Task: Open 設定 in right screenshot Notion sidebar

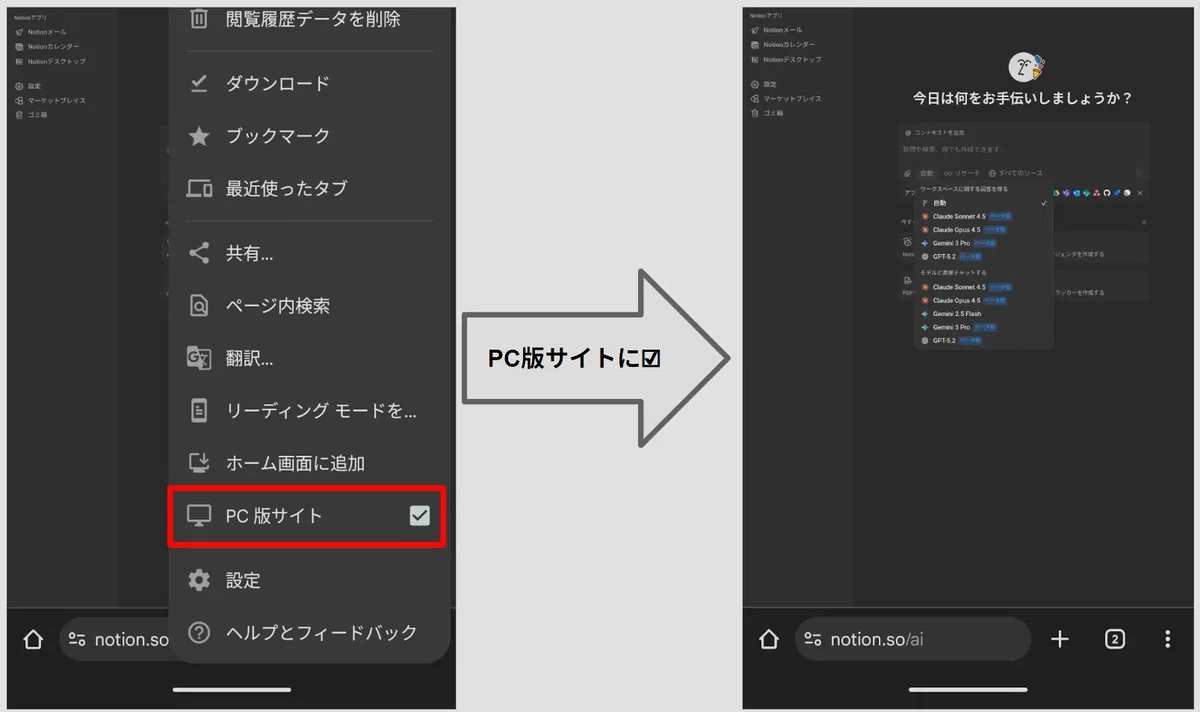Action: coord(764,84)
